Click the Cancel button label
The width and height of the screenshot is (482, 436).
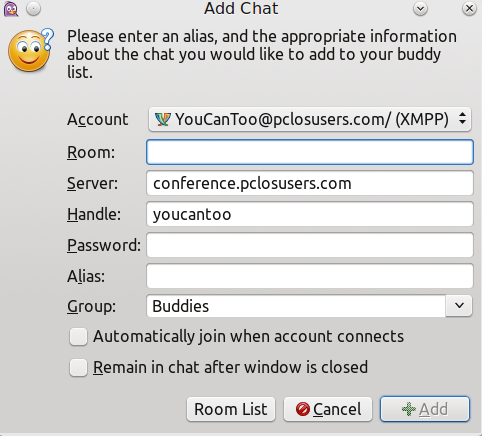[337, 409]
